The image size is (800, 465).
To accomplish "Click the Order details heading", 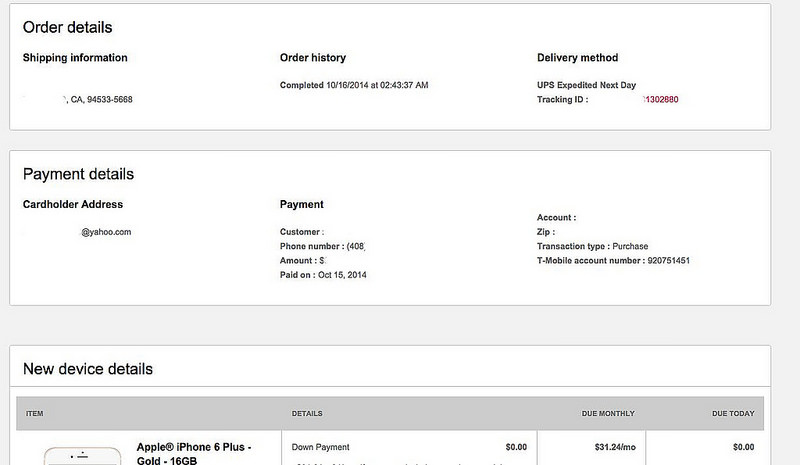I will pos(67,27).
